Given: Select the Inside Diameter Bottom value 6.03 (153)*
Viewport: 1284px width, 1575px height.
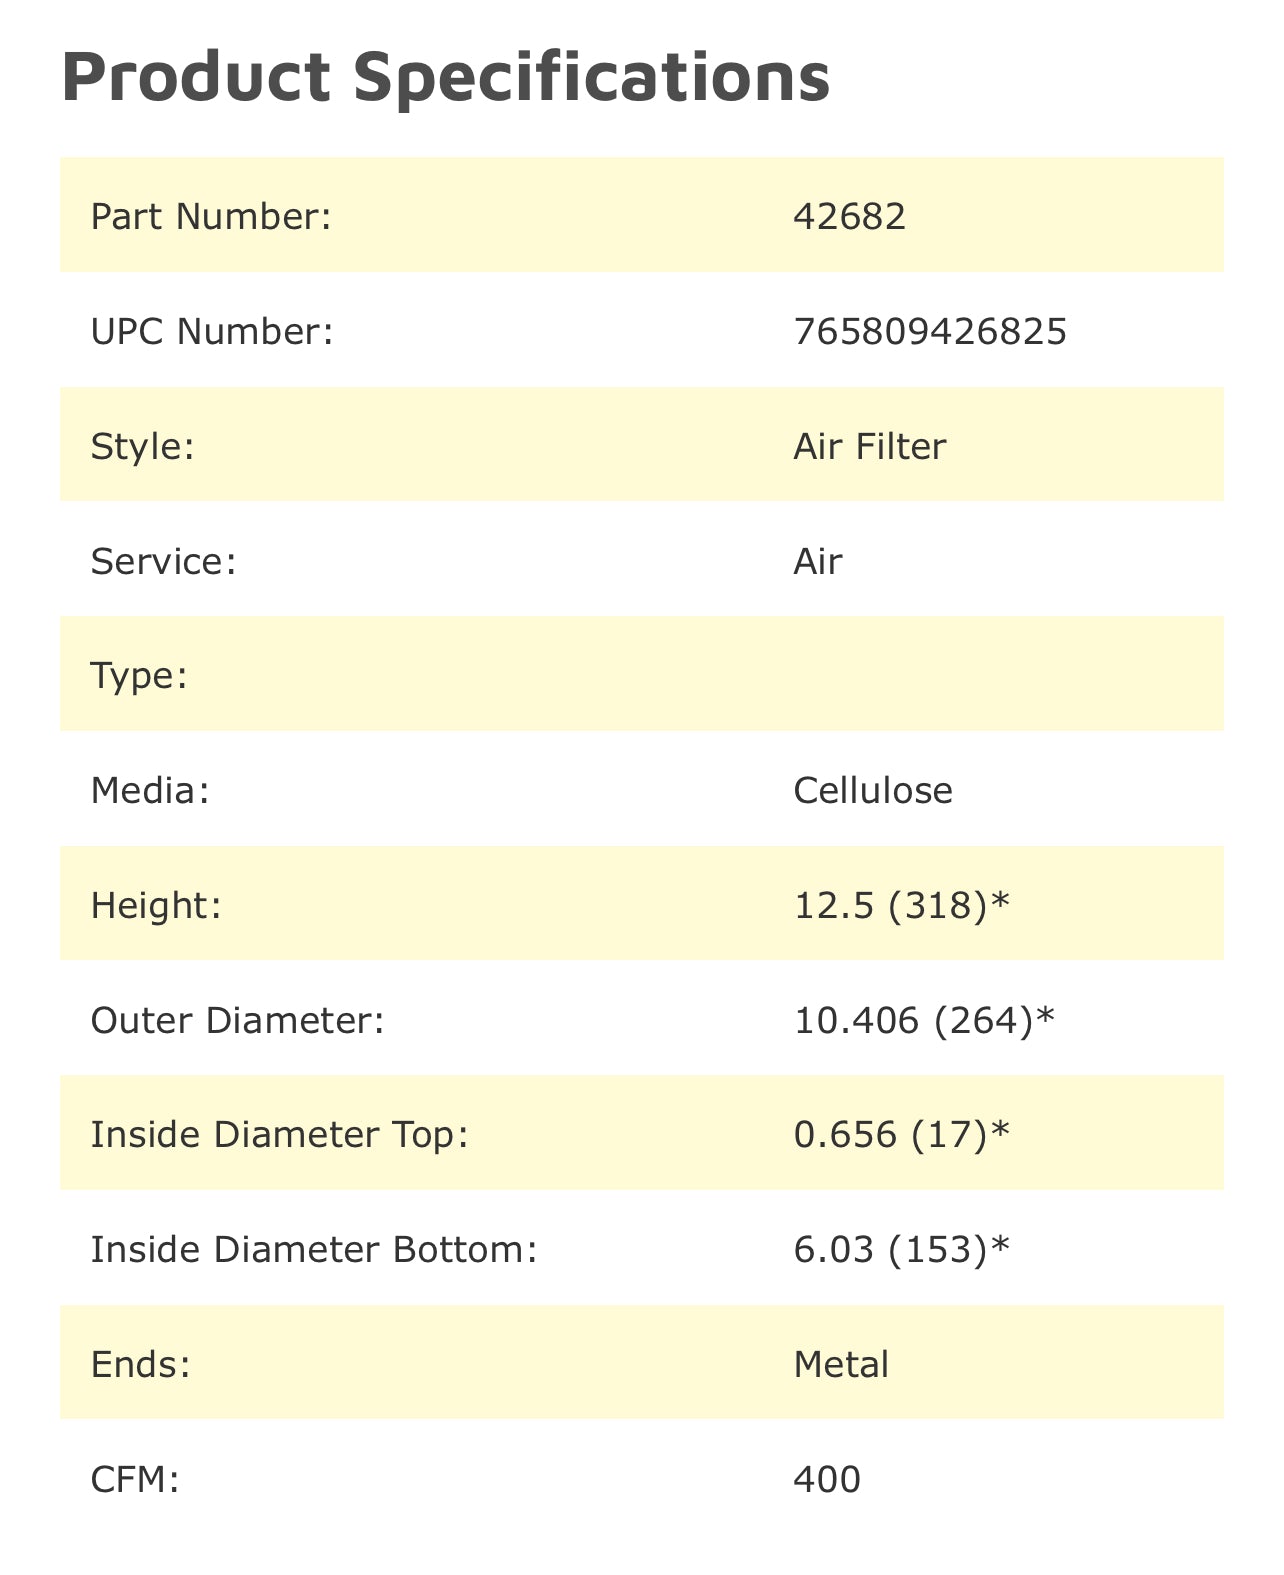Looking at the screenshot, I should coord(901,1250).
